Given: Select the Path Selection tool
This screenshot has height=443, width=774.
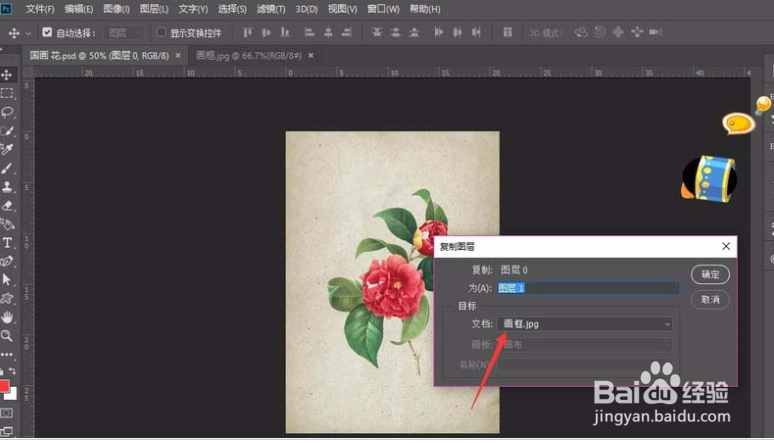Looking at the screenshot, I should (x=7, y=280).
